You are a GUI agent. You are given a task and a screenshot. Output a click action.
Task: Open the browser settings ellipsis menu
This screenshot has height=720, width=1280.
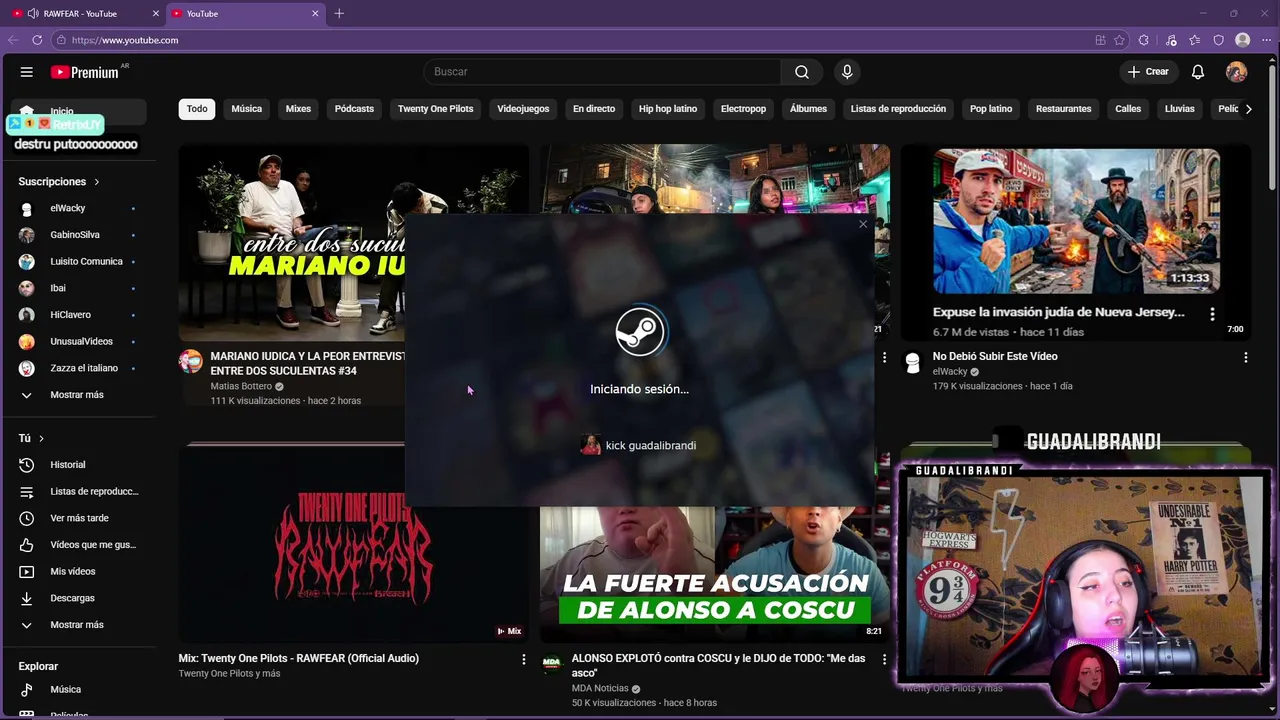1266,40
